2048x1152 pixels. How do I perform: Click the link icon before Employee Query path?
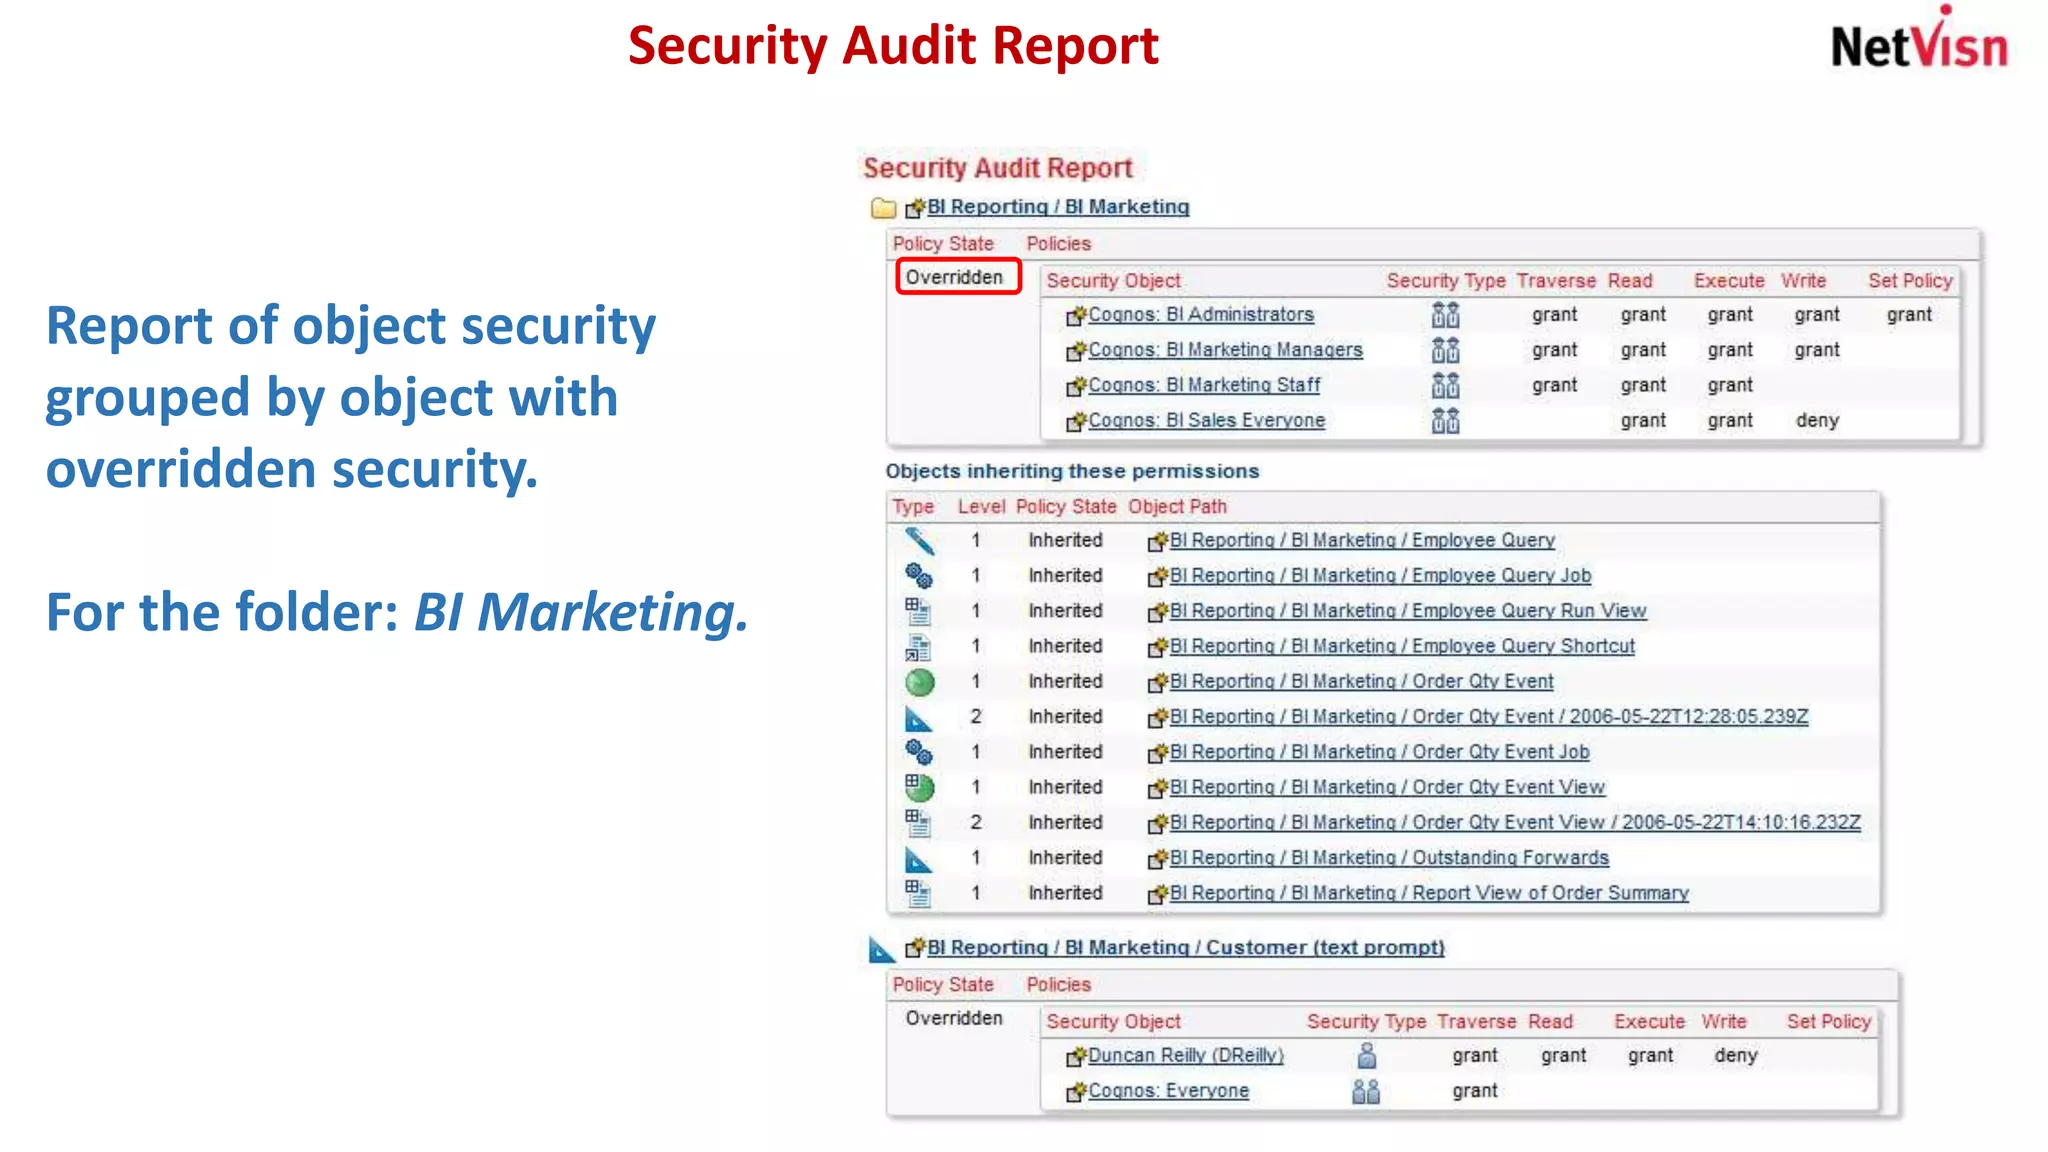(x=1158, y=542)
